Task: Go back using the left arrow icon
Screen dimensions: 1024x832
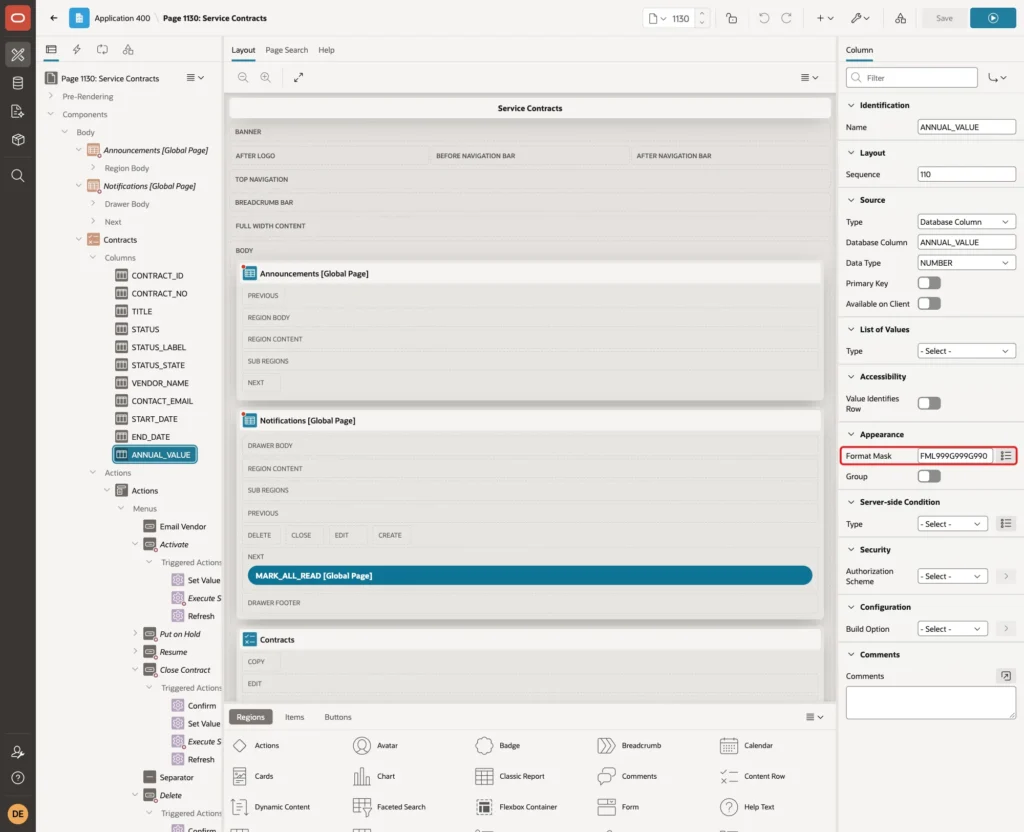Action: 54,18
